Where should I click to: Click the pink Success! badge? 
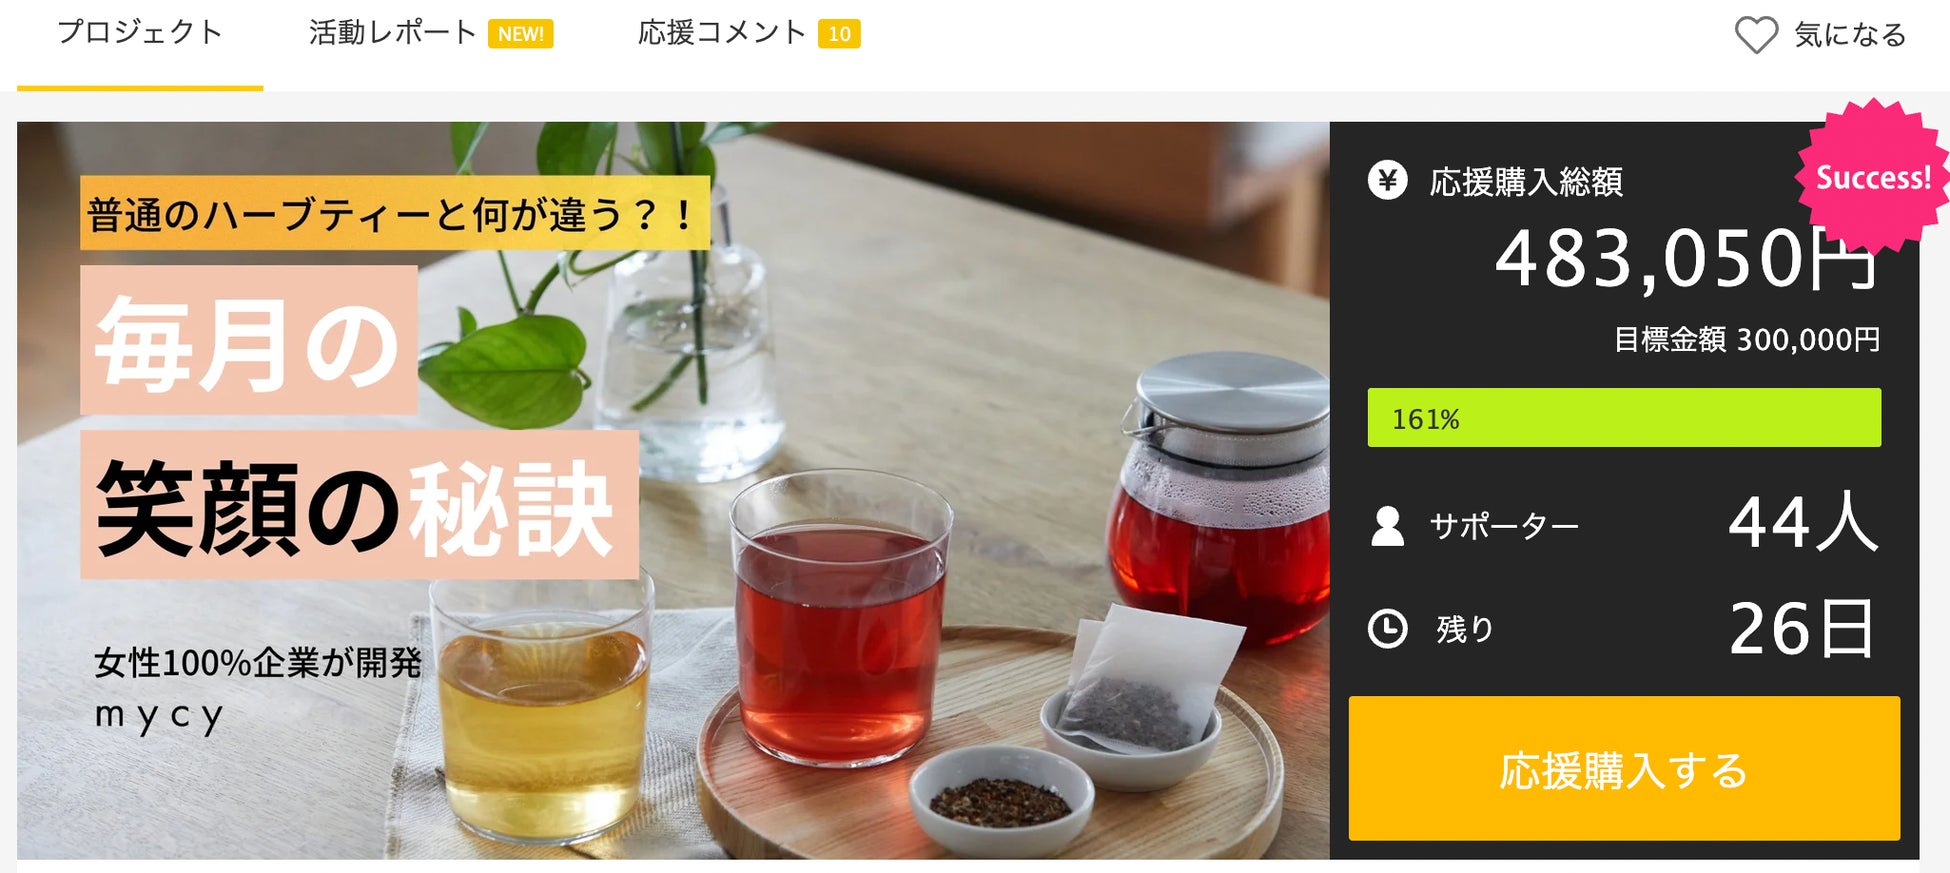[1872, 177]
